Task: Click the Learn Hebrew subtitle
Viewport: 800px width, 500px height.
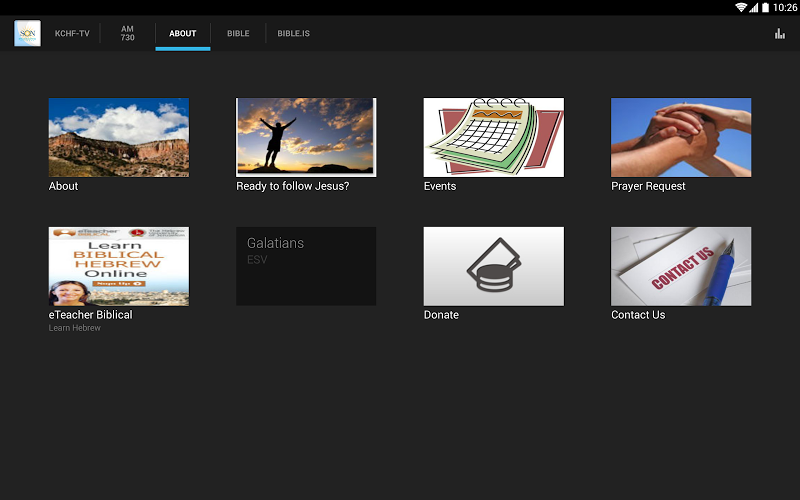Action: (74, 328)
